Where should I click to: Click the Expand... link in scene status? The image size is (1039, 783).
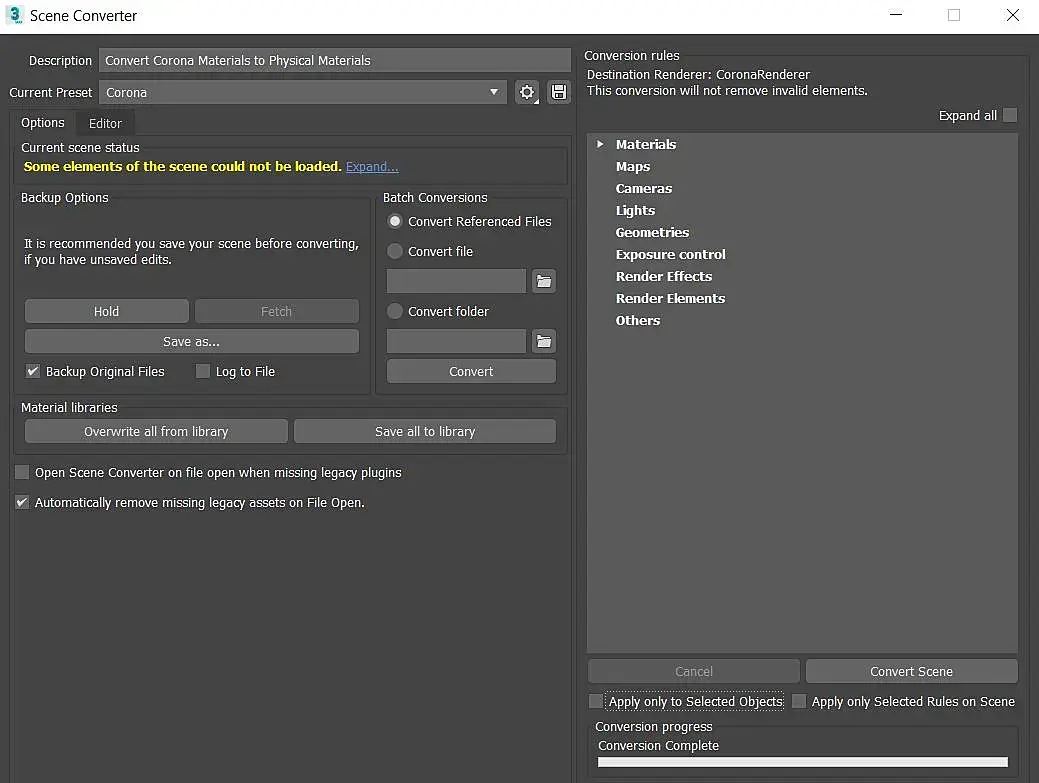372,166
